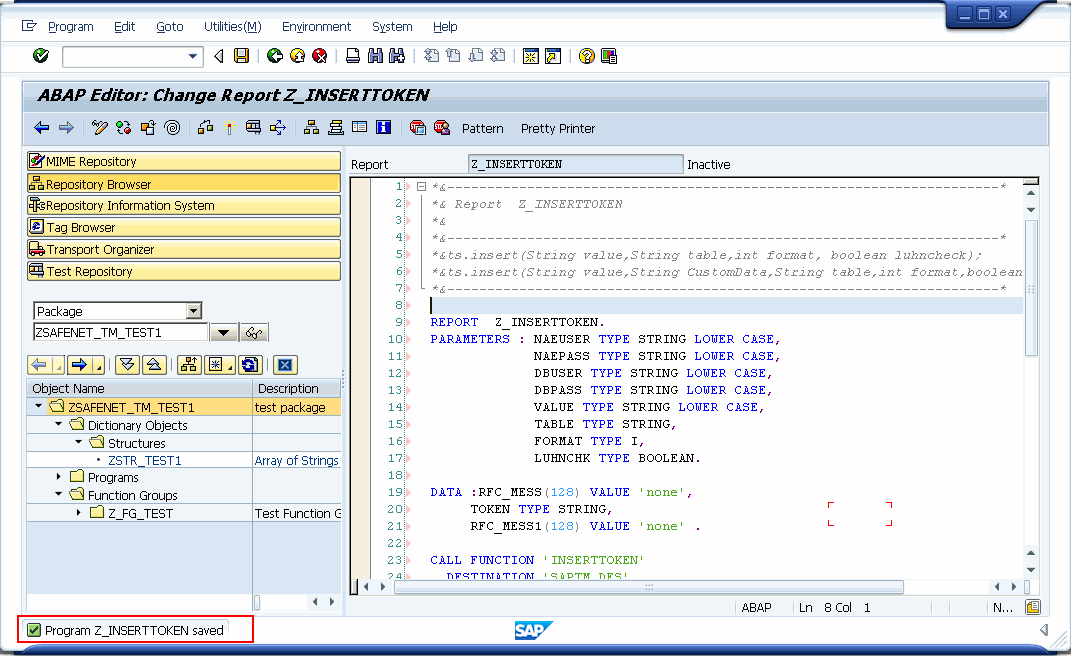1071x656 pixels.
Task: Click the Print icon
Action: click(352, 55)
